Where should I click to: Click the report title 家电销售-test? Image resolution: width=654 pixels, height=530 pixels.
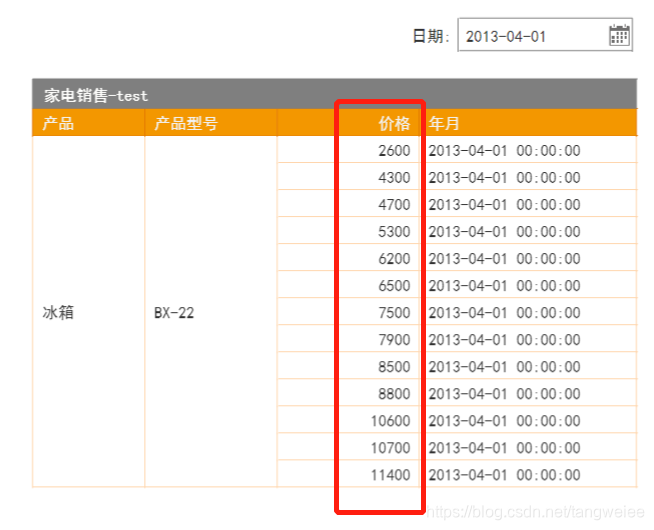pos(96,96)
